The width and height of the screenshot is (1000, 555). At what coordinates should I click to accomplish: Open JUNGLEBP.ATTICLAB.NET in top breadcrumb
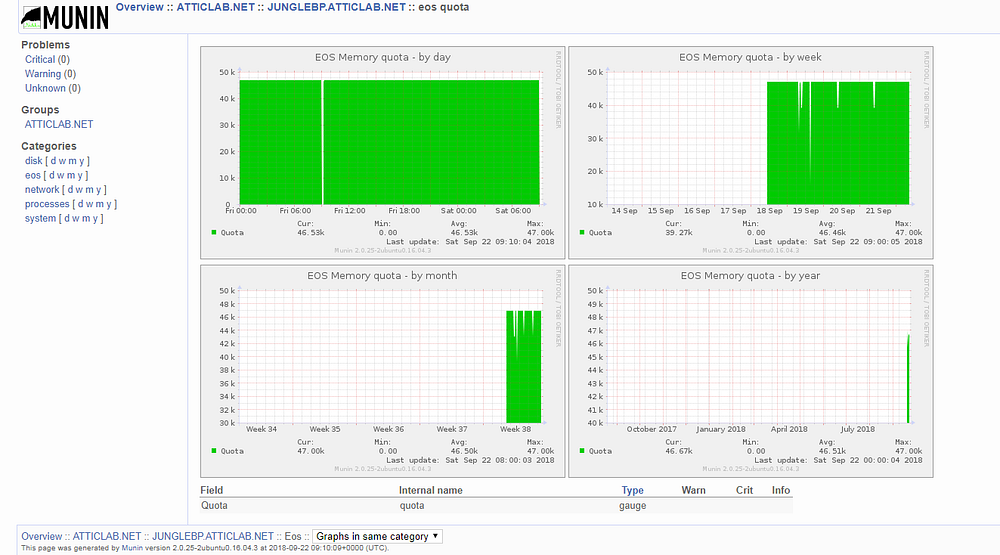pyautogui.click(x=336, y=7)
